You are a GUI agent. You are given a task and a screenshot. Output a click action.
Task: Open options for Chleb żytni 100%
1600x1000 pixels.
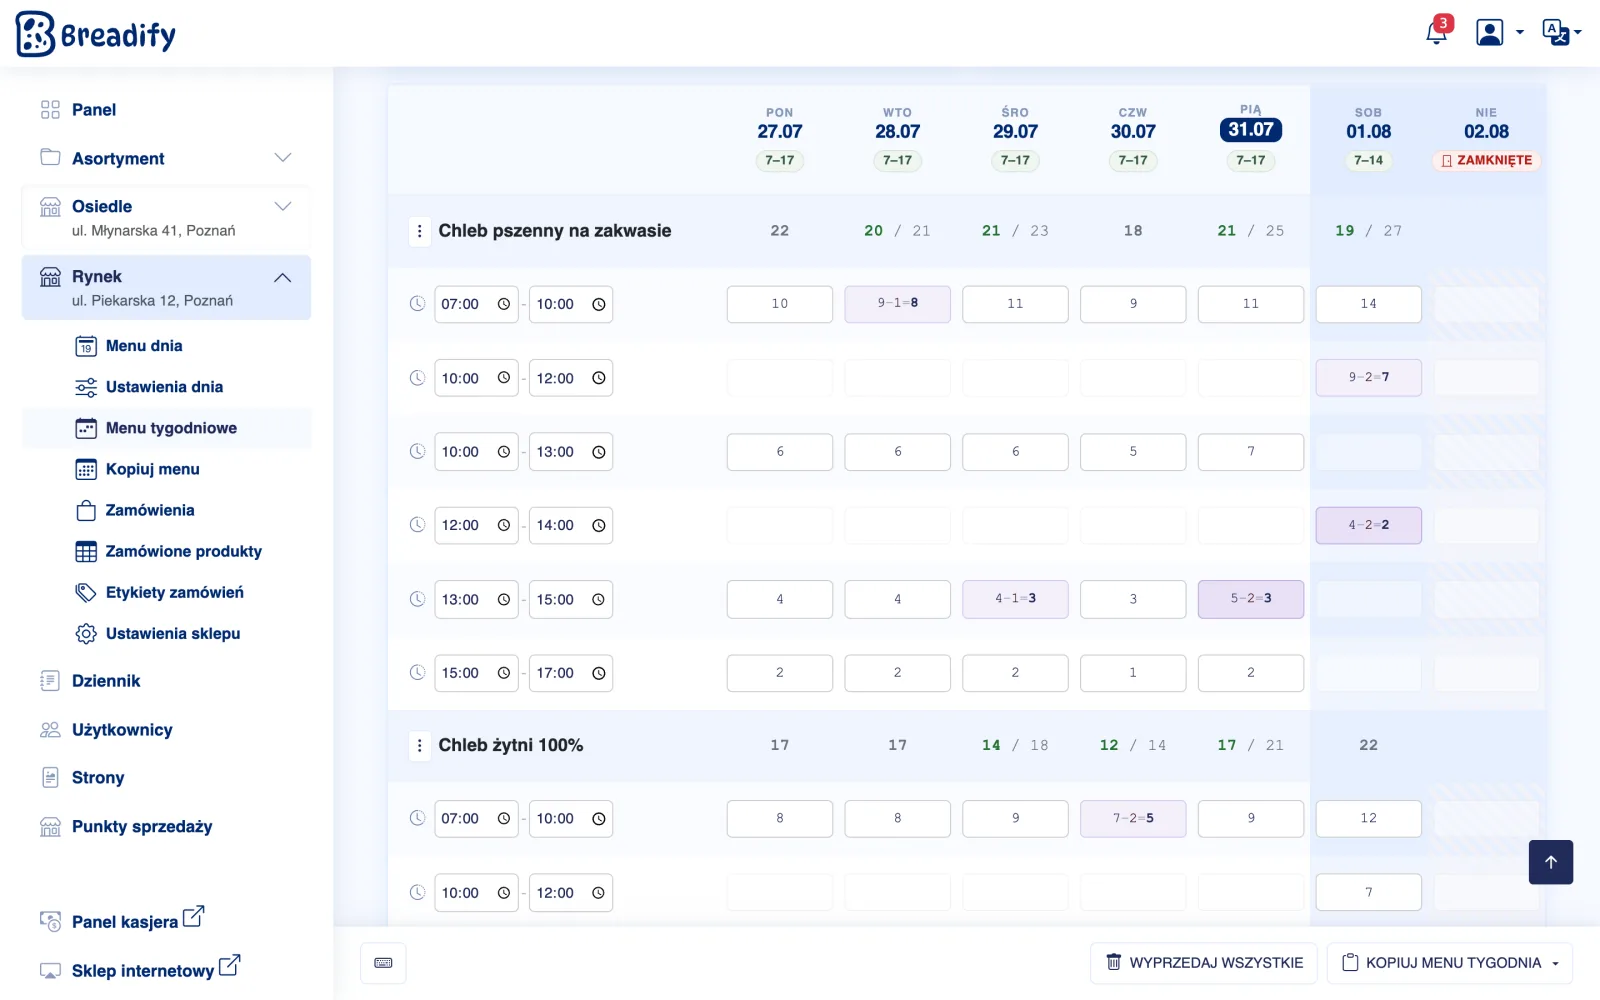coord(419,745)
